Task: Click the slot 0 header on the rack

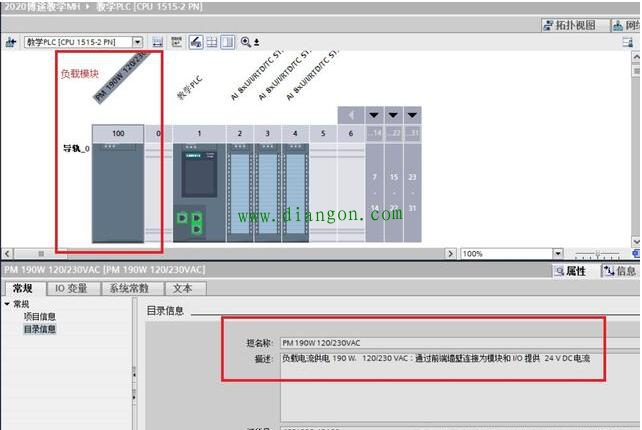Action: [x=158, y=134]
